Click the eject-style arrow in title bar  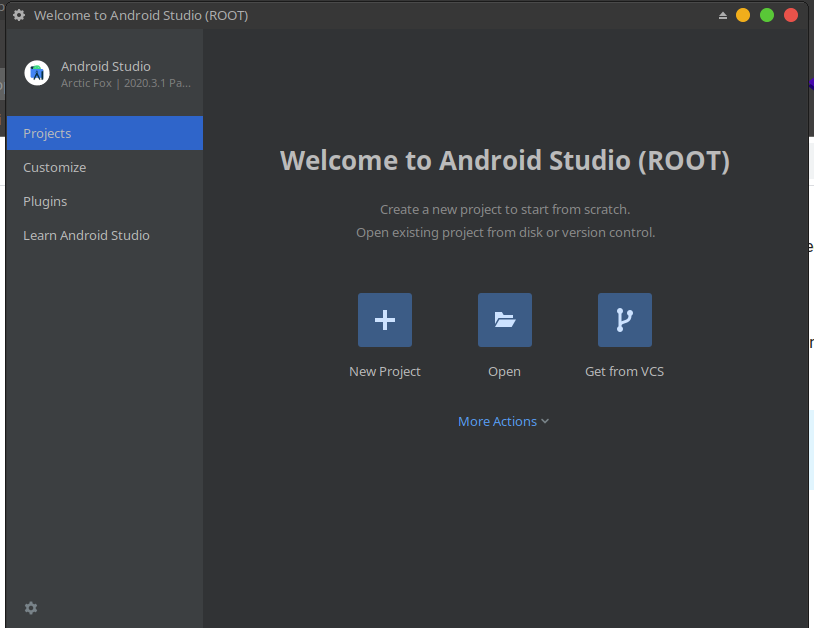pos(723,16)
